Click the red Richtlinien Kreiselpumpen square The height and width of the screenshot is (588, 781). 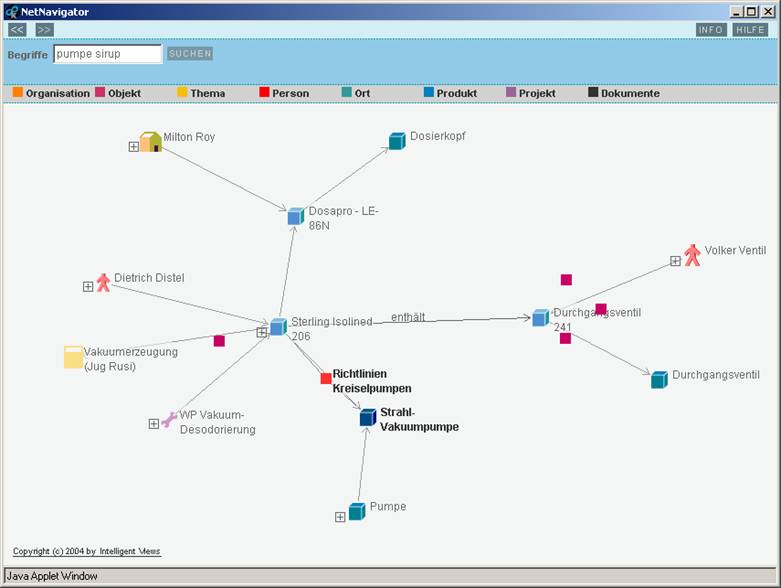coord(326,378)
